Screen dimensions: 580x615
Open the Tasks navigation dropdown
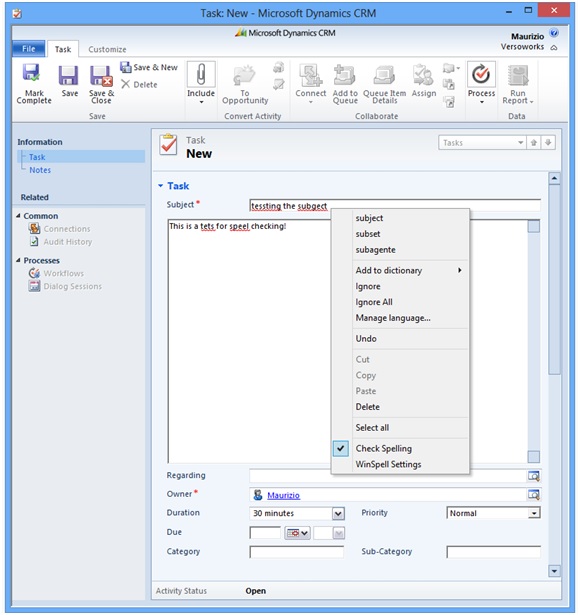(482, 143)
